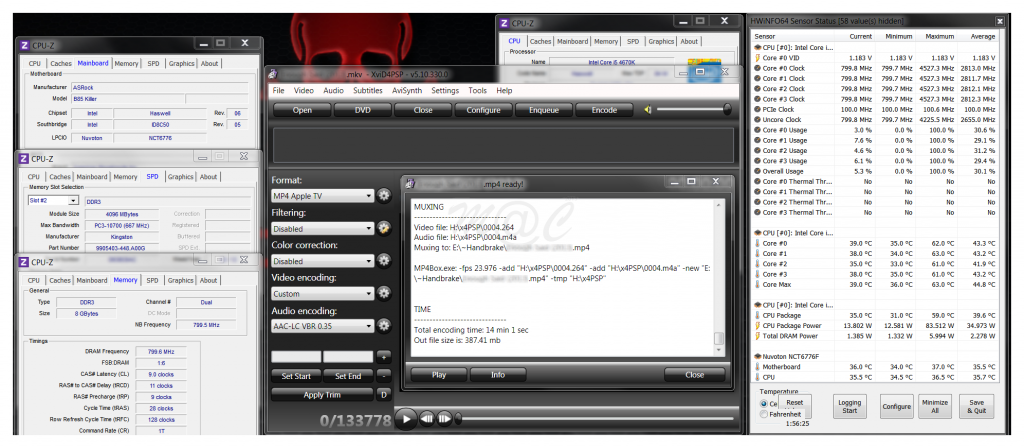Click the Set Start trim button
The height and width of the screenshot is (447, 1024).
pyautogui.click(x=297, y=375)
